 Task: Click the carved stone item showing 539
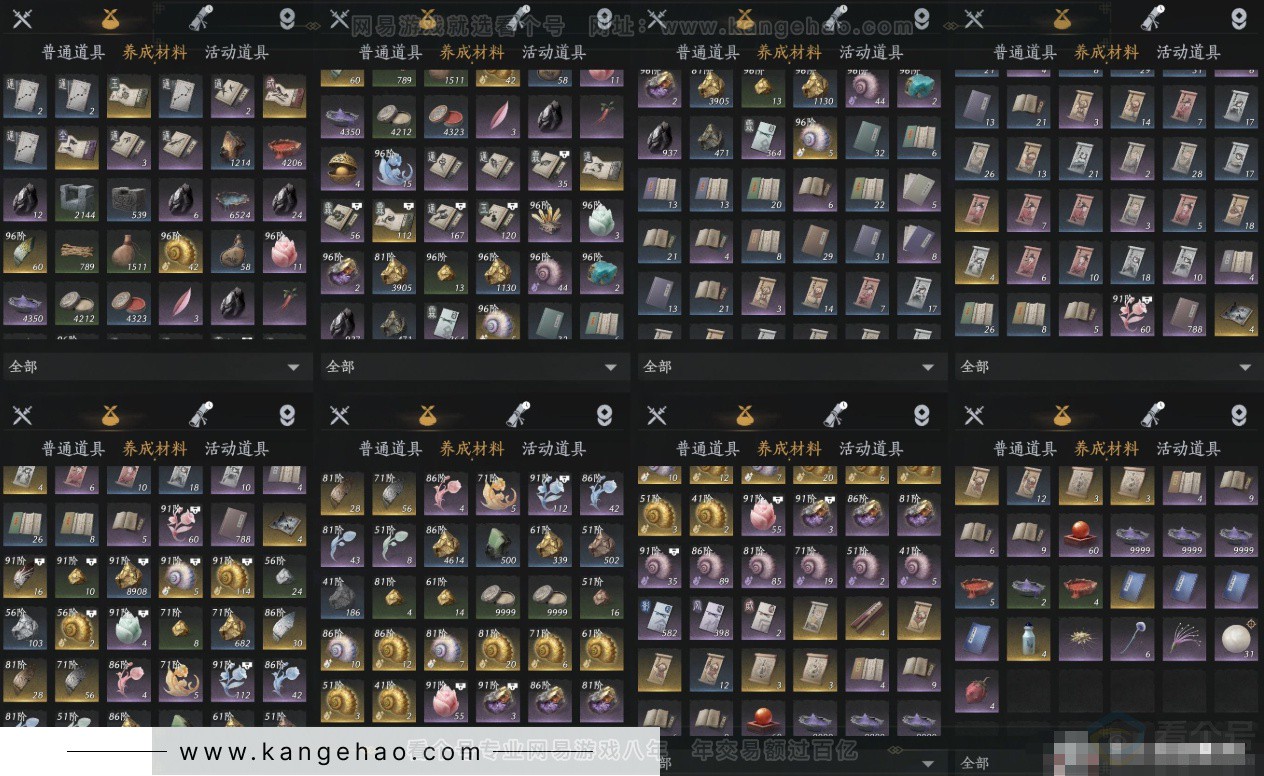coord(128,200)
